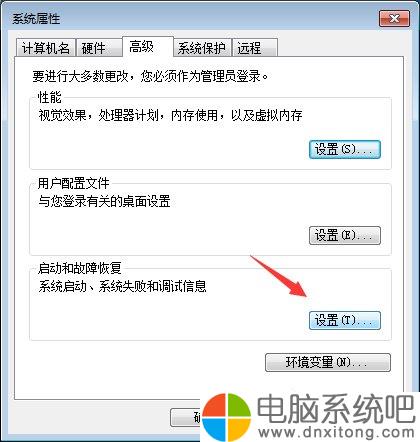
Task: Go to the 系统保护 tab
Action: 202,48
